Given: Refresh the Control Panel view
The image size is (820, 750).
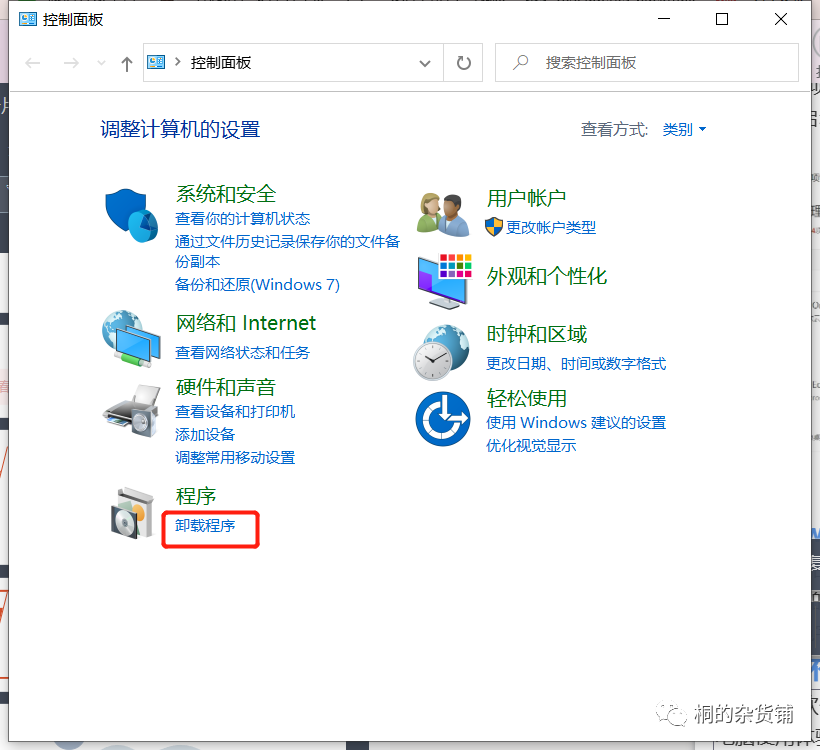Looking at the screenshot, I should 464,63.
